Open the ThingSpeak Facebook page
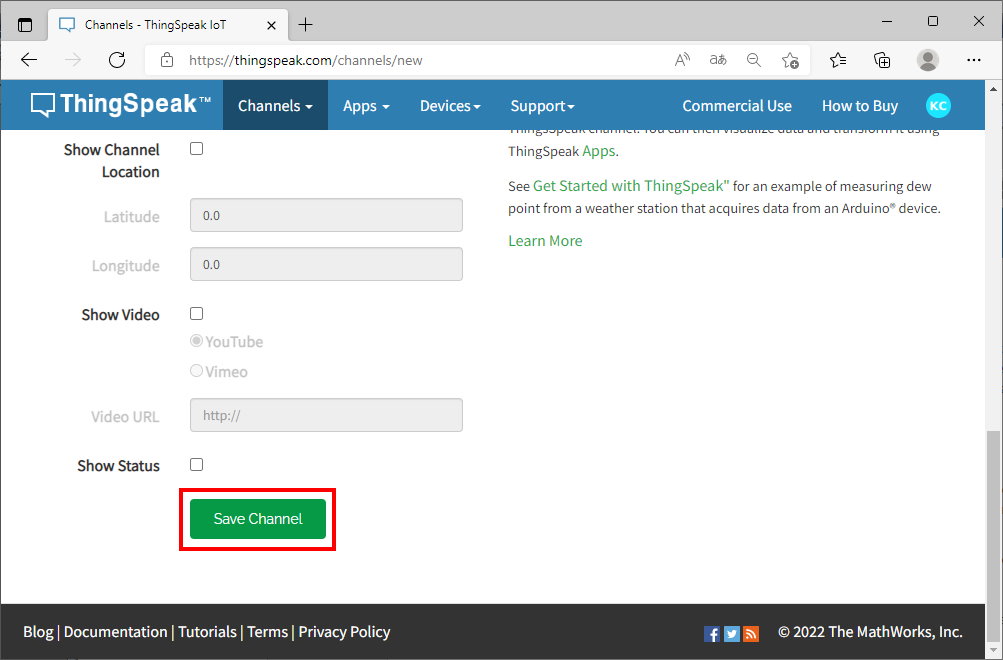Image resolution: width=1003 pixels, height=660 pixels. pyautogui.click(x=711, y=634)
